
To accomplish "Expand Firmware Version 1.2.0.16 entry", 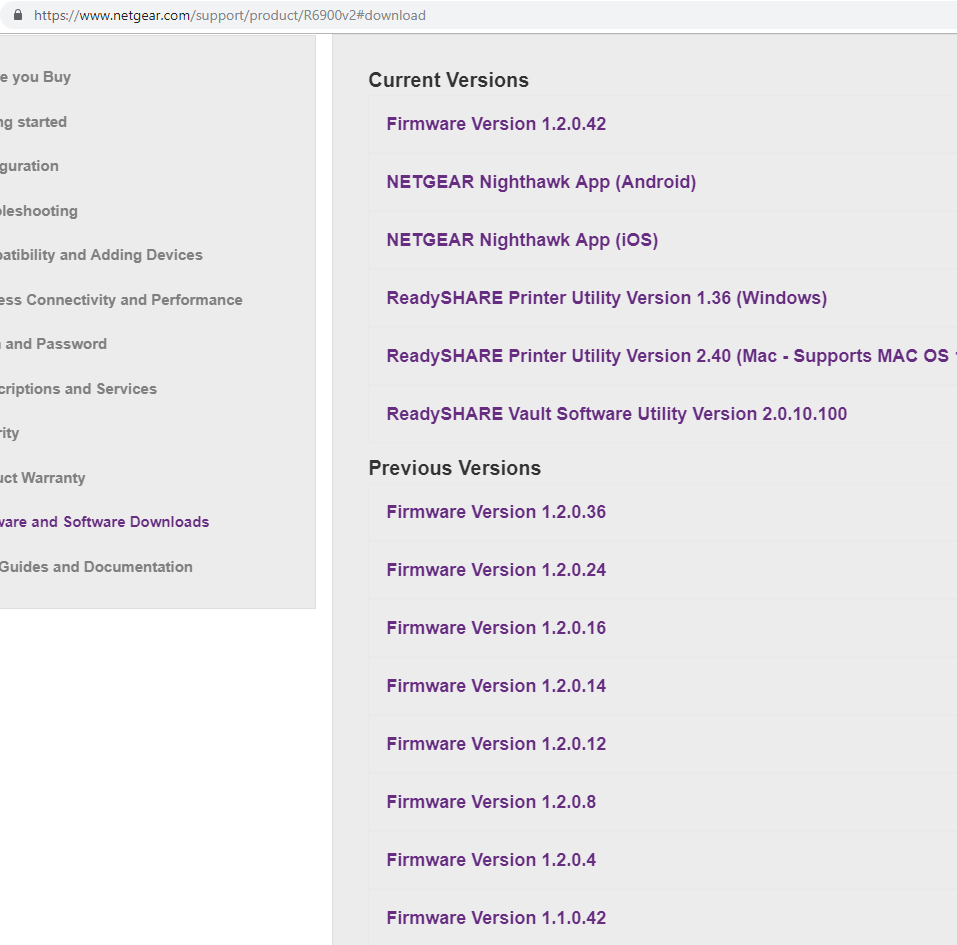I will coord(496,628).
